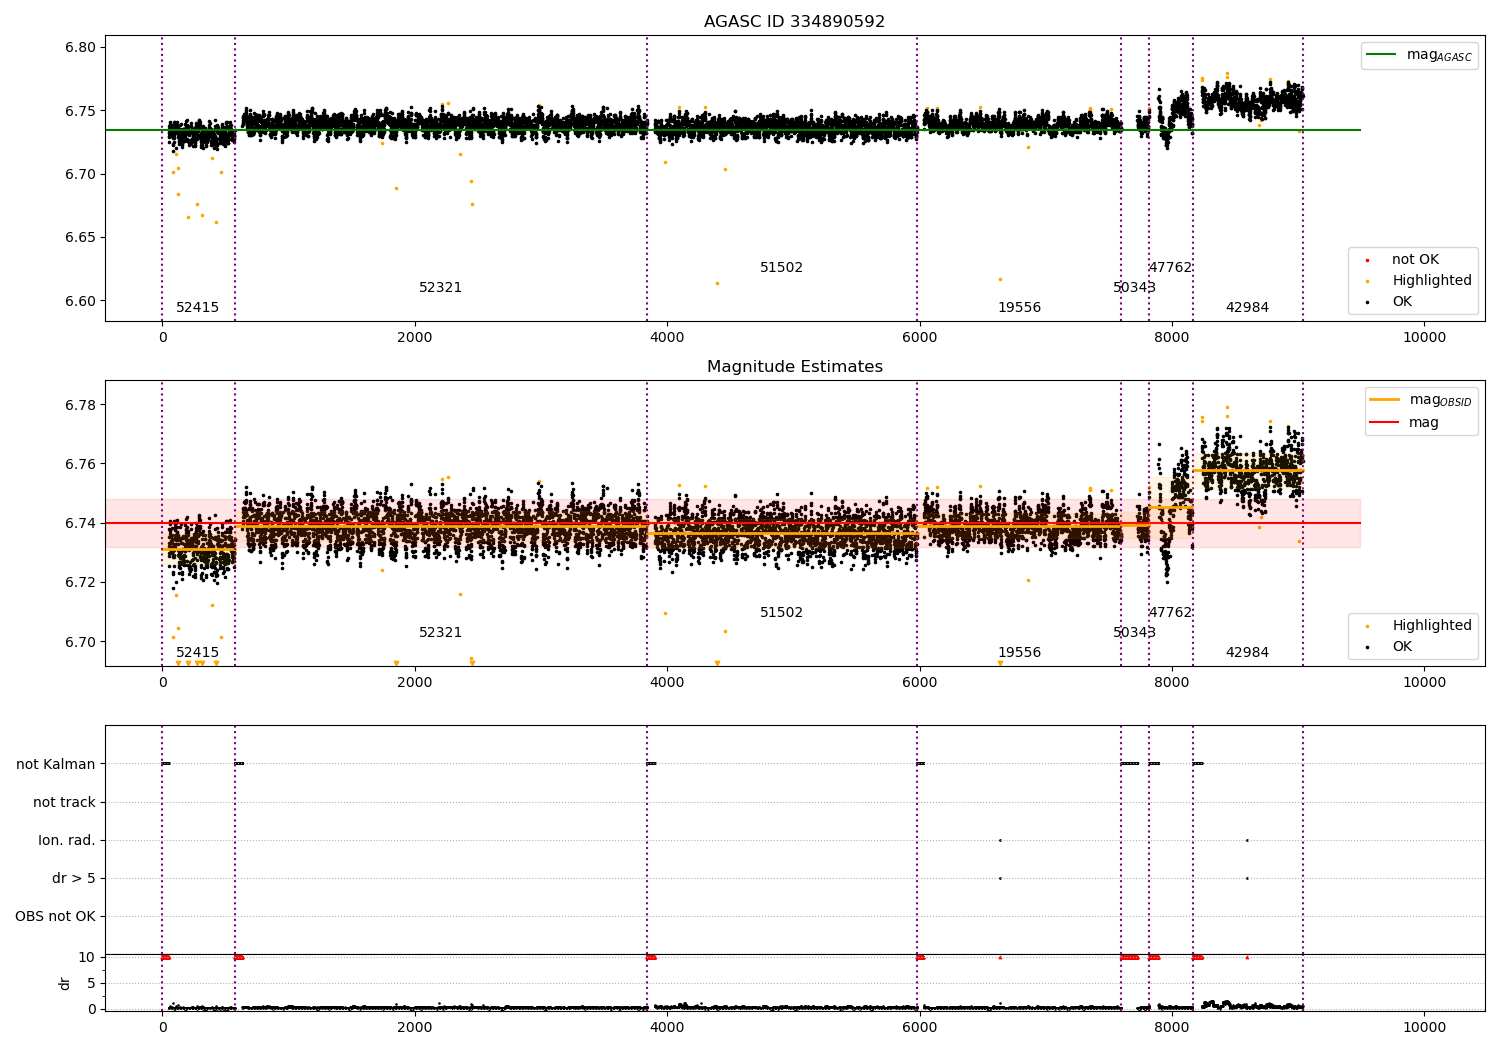Click the 'not Kalman' axis label
Image resolution: width=1500 pixels, height=1050 pixels.
[56, 765]
